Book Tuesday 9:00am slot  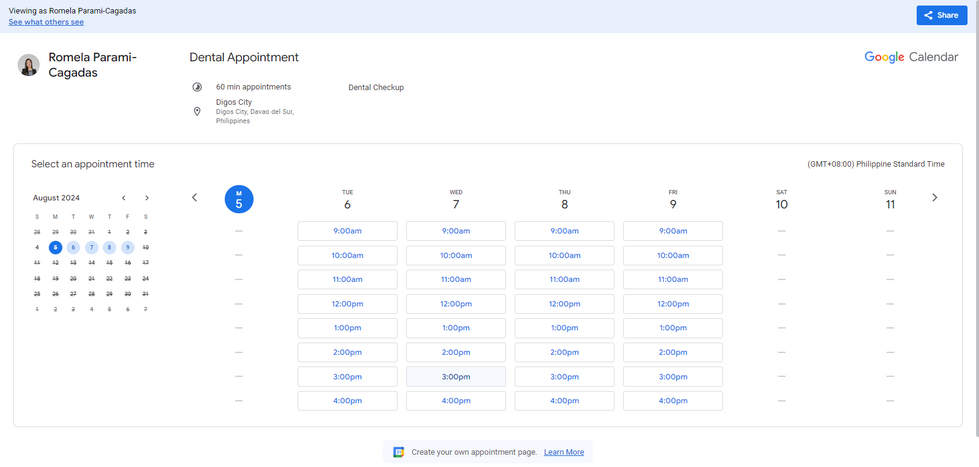[x=347, y=231]
